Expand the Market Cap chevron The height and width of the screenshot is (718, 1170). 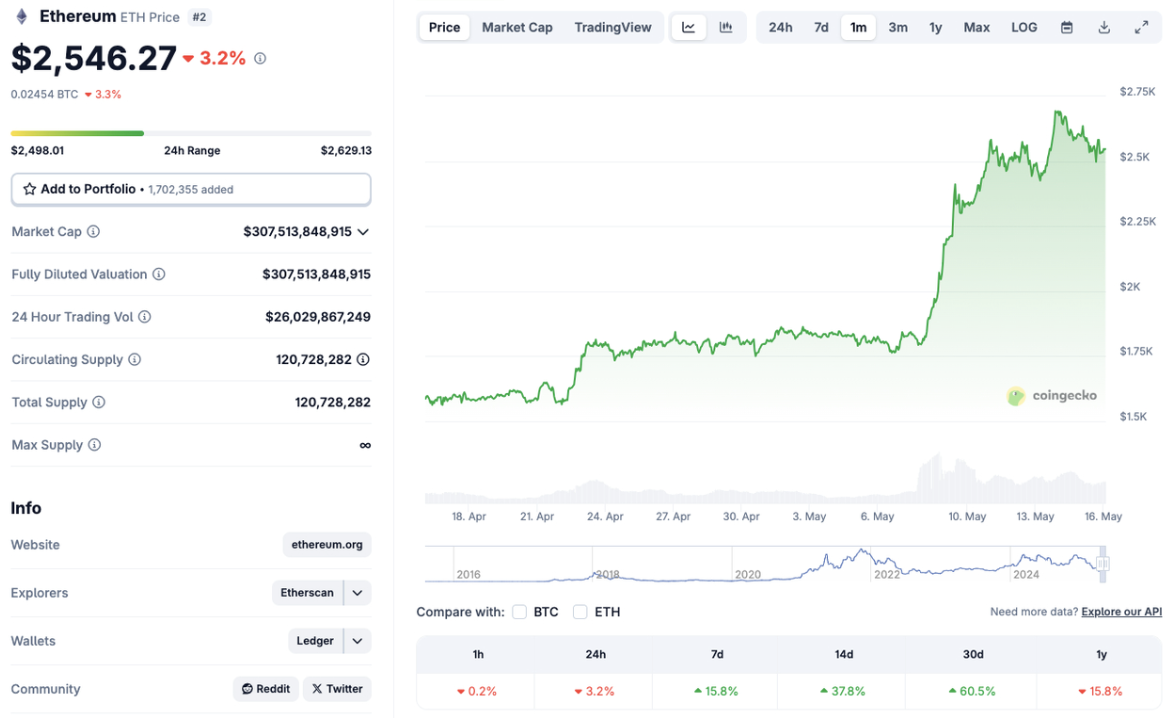[363, 232]
